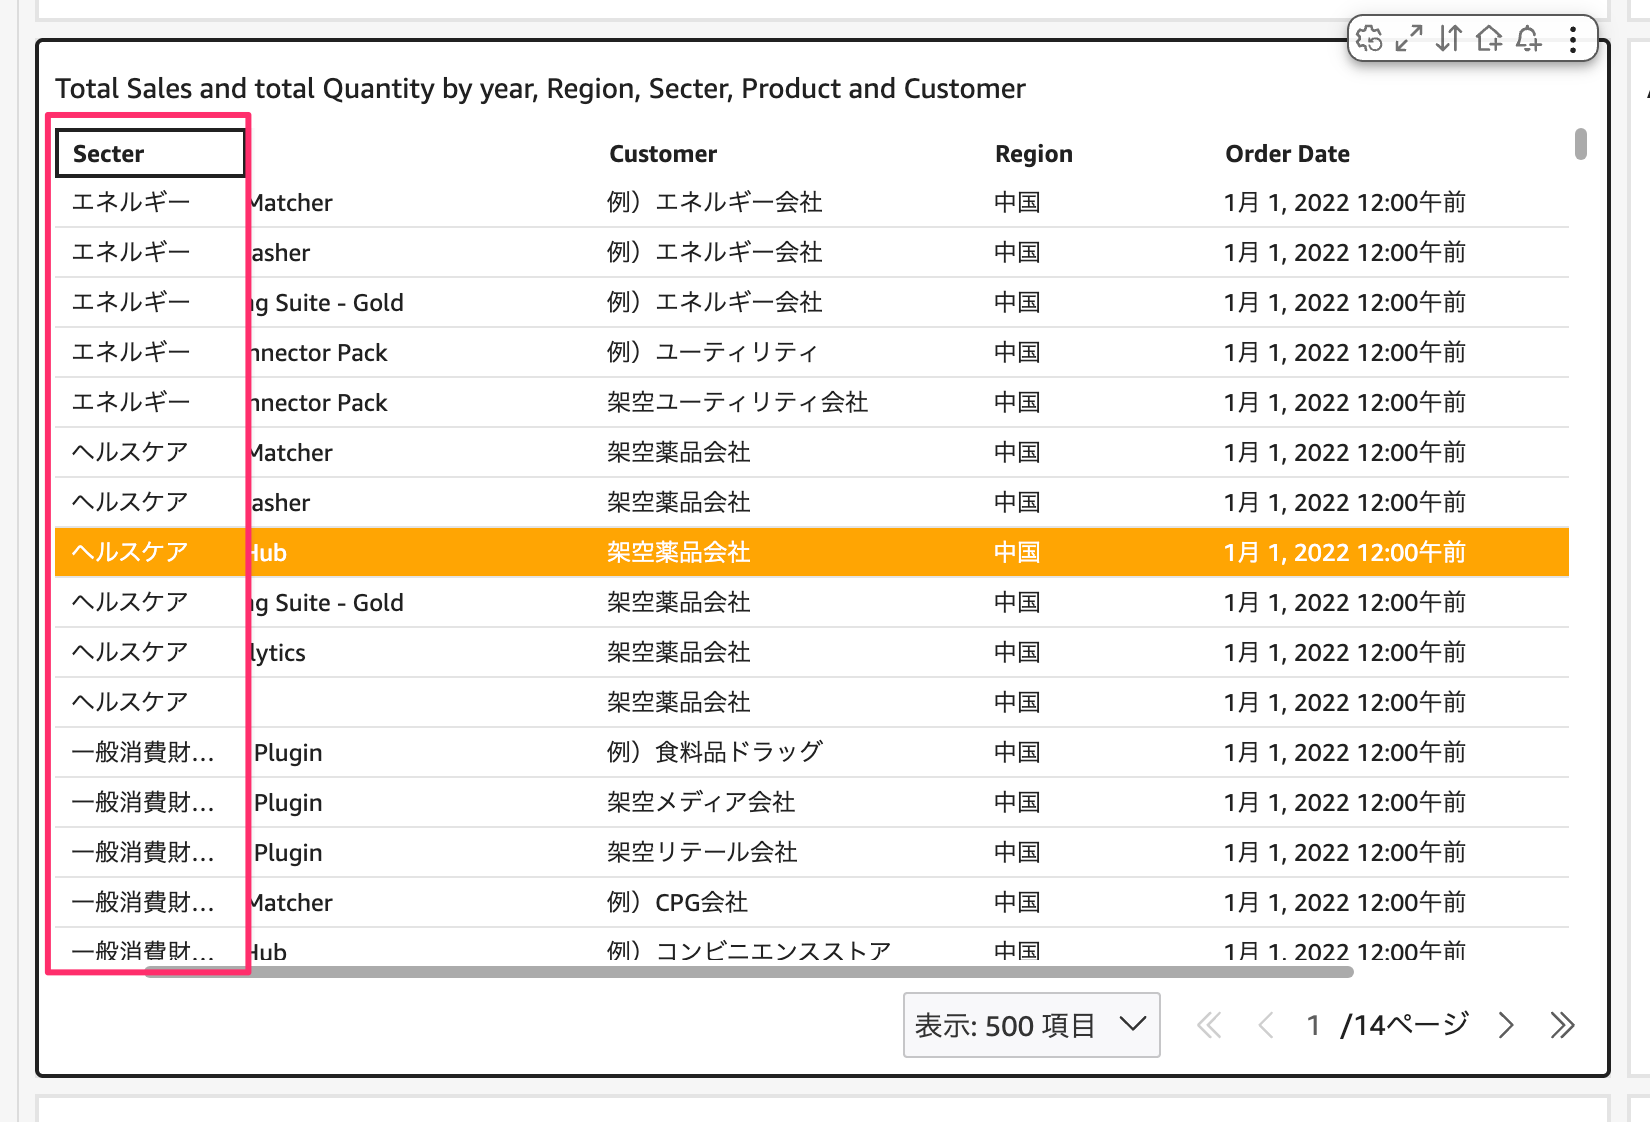Click the reset settings gear icon
The width and height of the screenshot is (1650, 1122).
pyautogui.click(x=1369, y=39)
